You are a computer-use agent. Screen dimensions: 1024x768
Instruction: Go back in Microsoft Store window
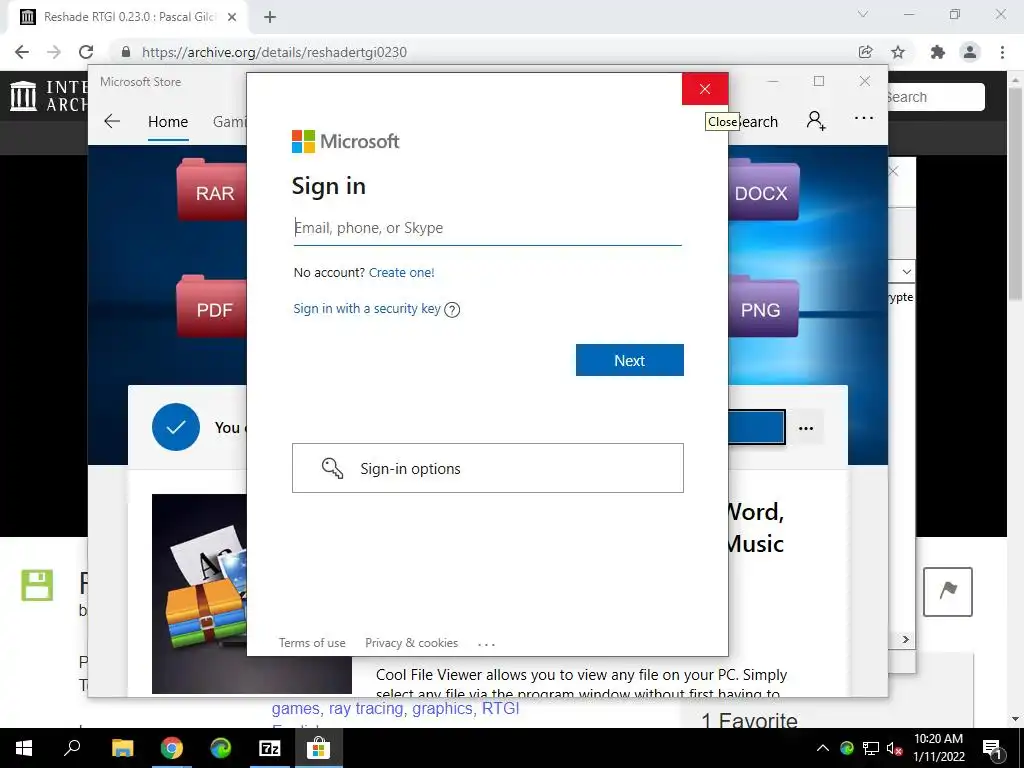[x=112, y=121]
